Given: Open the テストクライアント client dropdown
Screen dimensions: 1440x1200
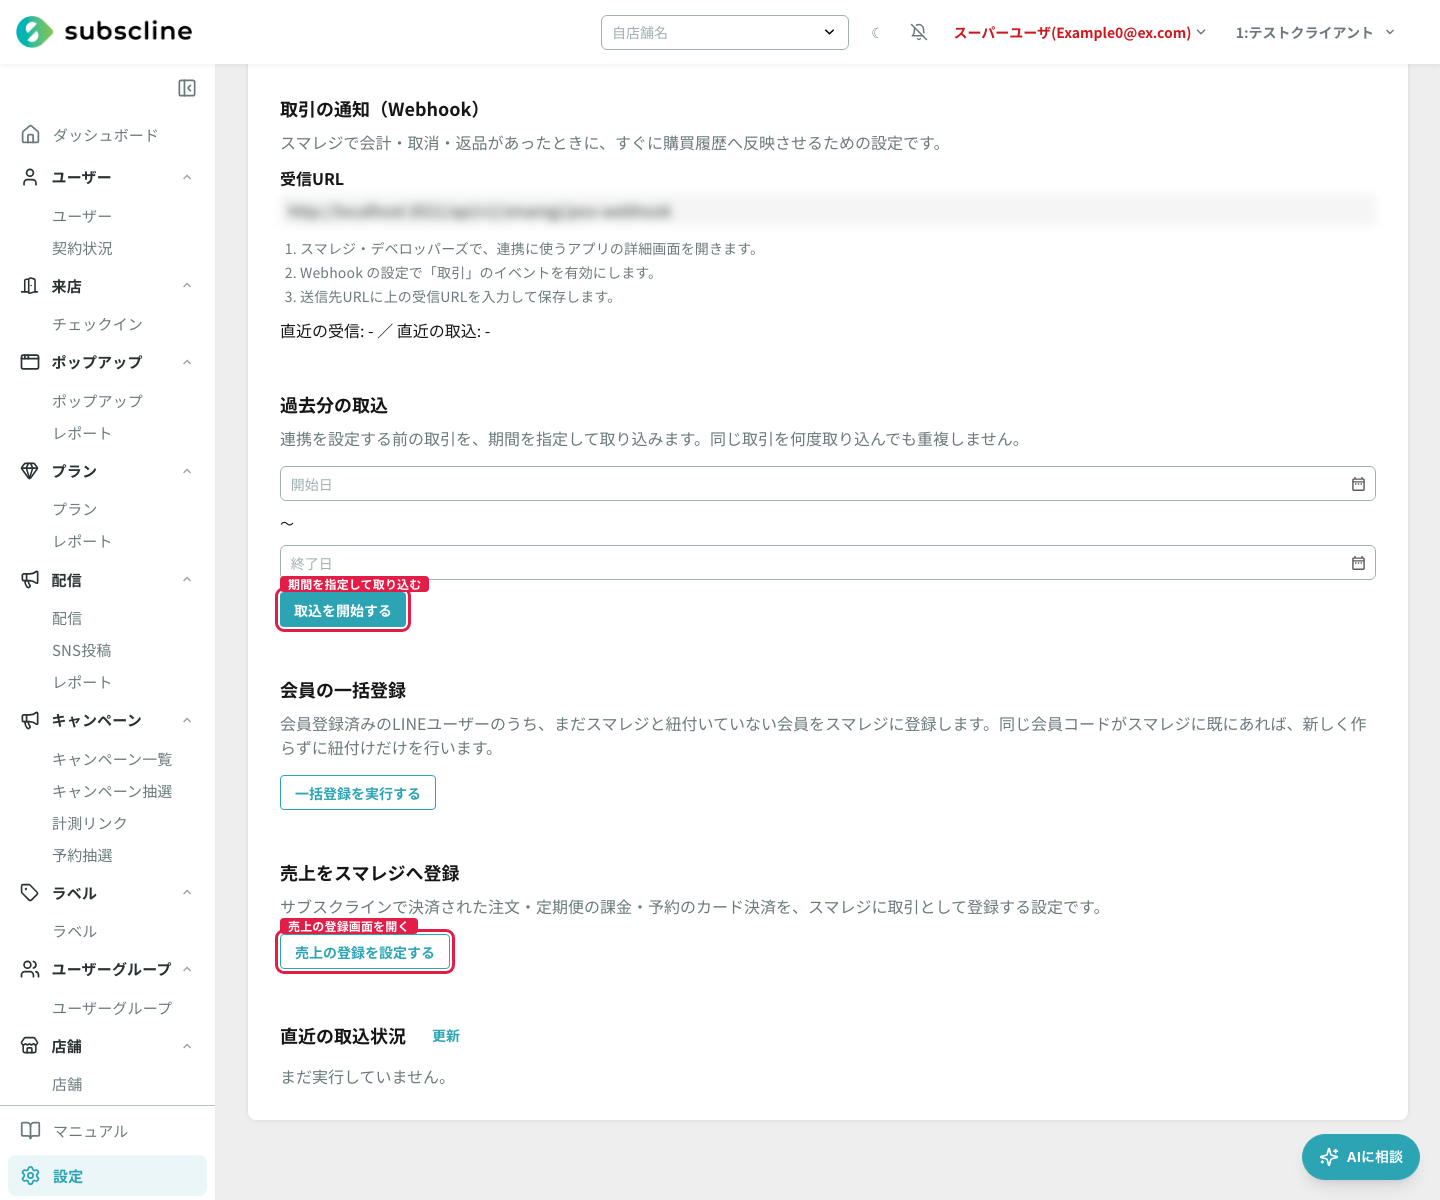Looking at the screenshot, I should click(x=1315, y=32).
